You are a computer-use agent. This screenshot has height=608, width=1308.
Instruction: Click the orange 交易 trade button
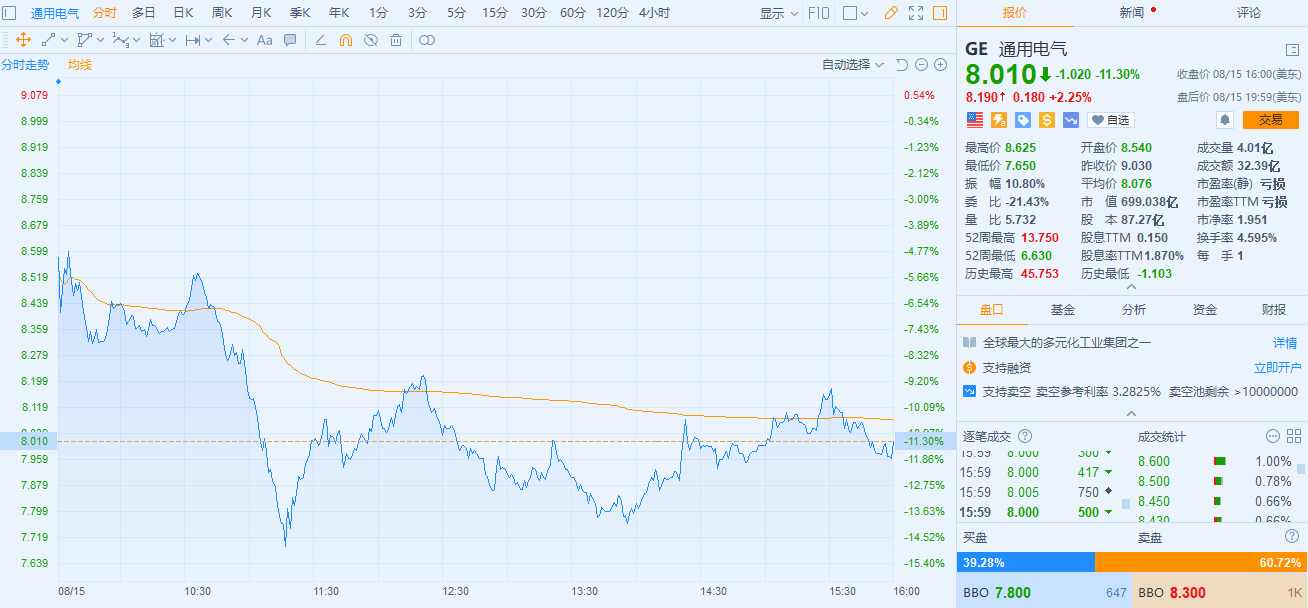1270,120
